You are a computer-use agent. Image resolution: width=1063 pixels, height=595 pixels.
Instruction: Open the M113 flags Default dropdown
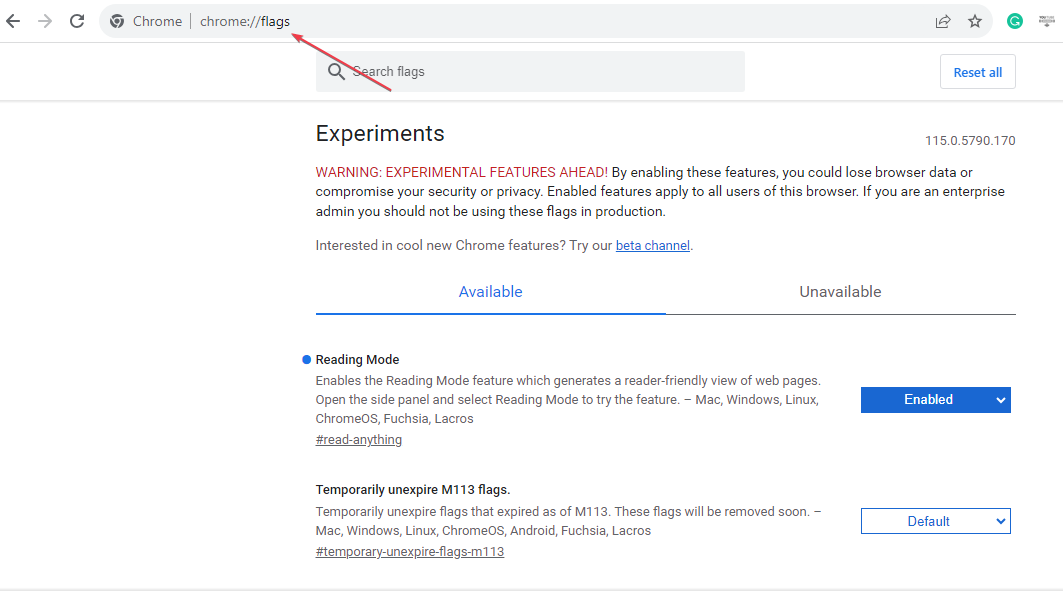935,521
